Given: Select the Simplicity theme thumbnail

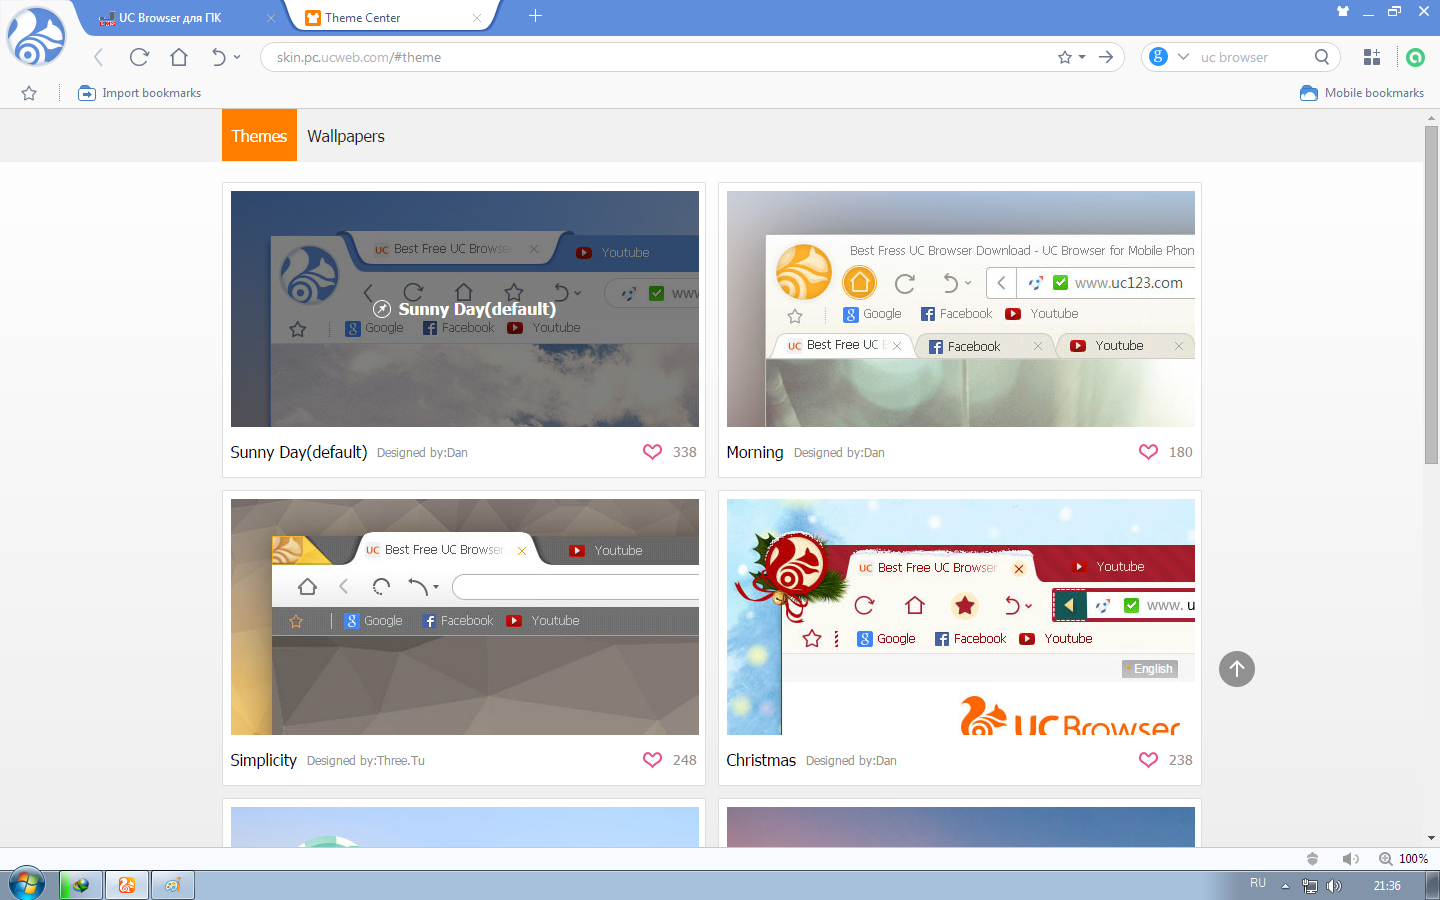Looking at the screenshot, I should 465,617.
